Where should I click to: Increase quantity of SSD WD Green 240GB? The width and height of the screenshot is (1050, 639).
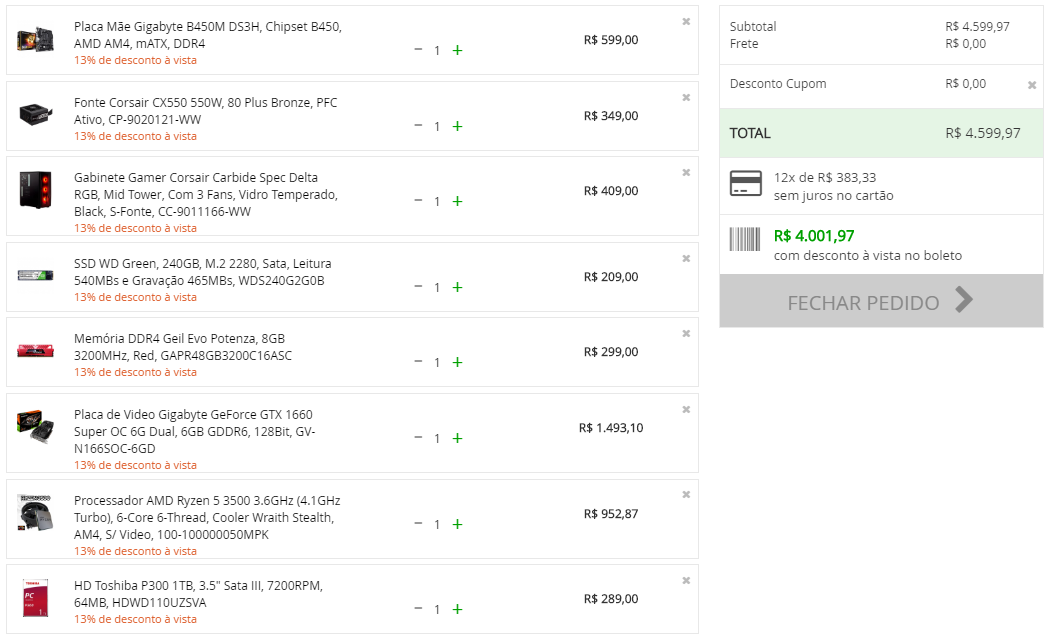[x=457, y=287]
